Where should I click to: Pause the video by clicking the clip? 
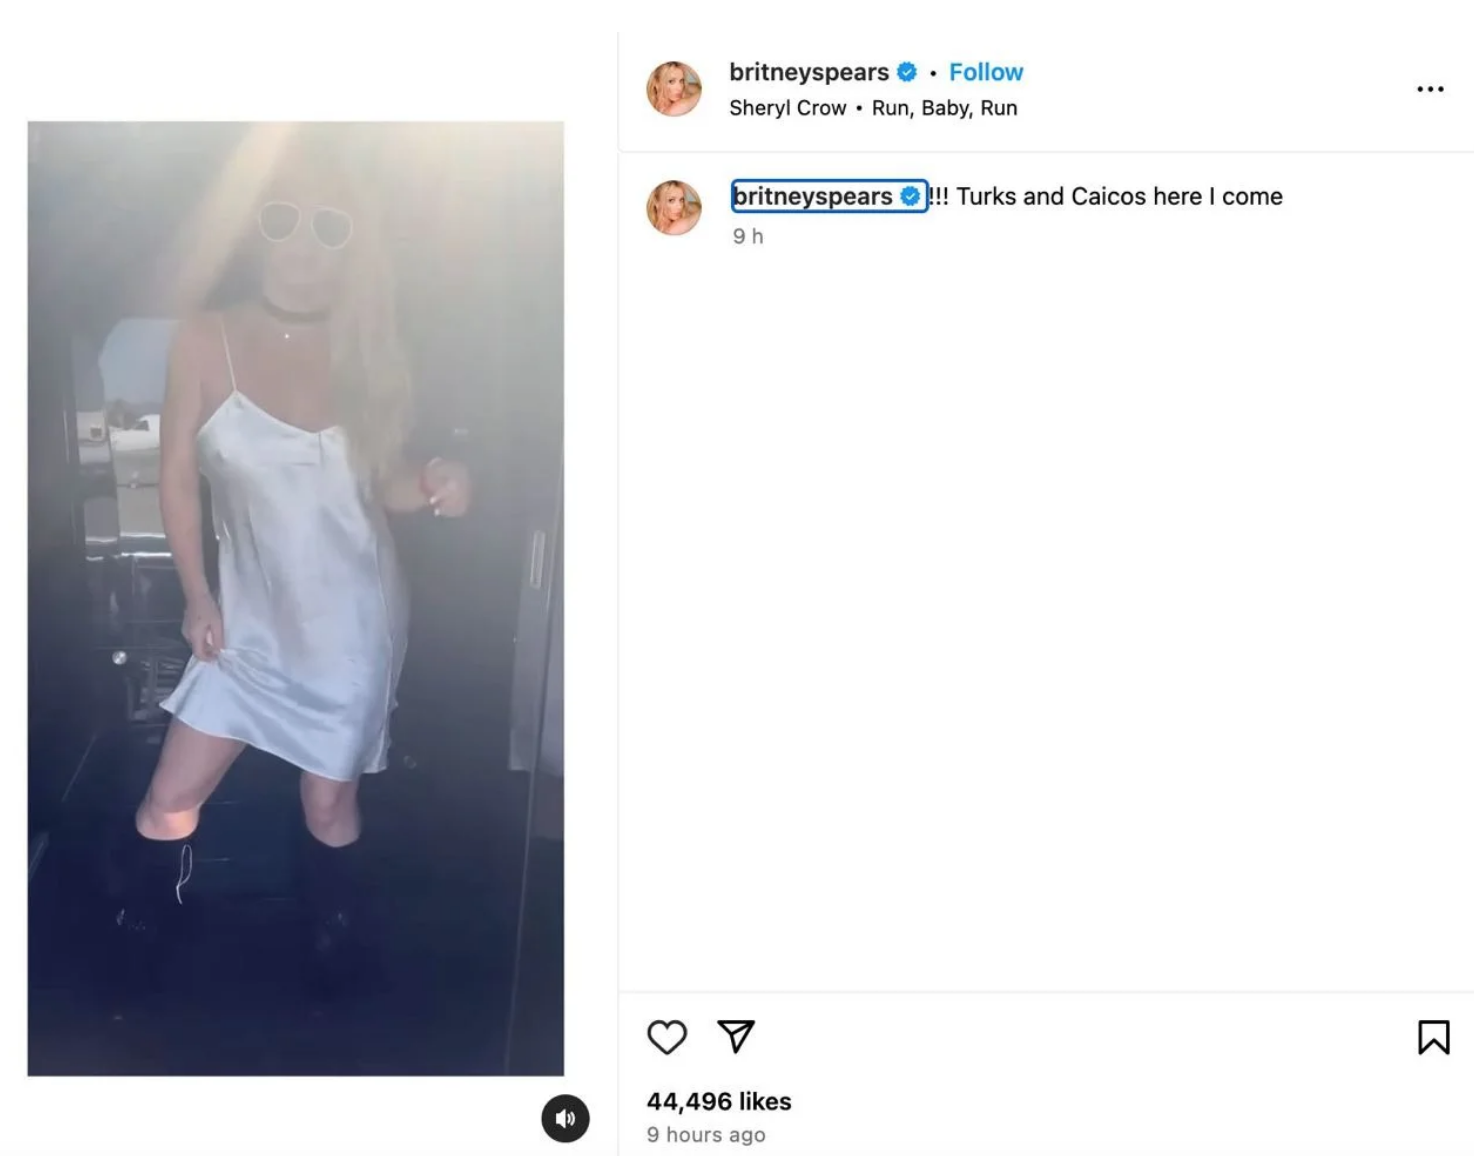[295, 598]
